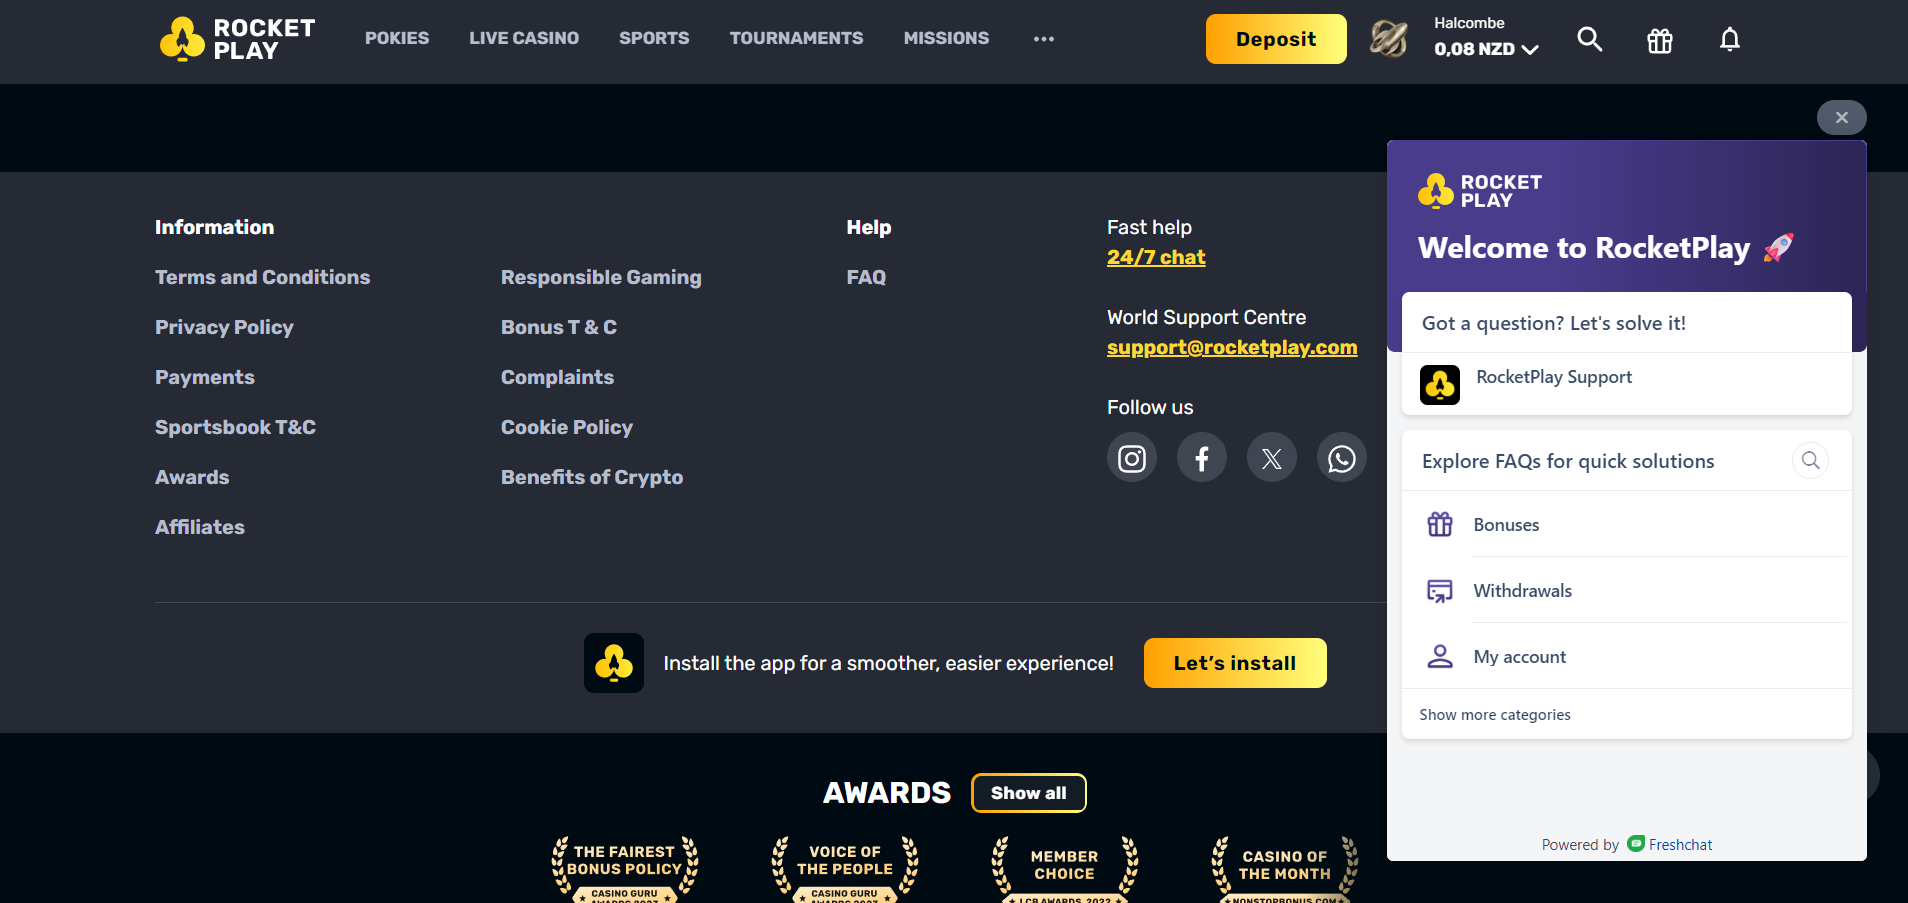Click support@rocketplay.com email link

pyautogui.click(x=1232, y=347)
